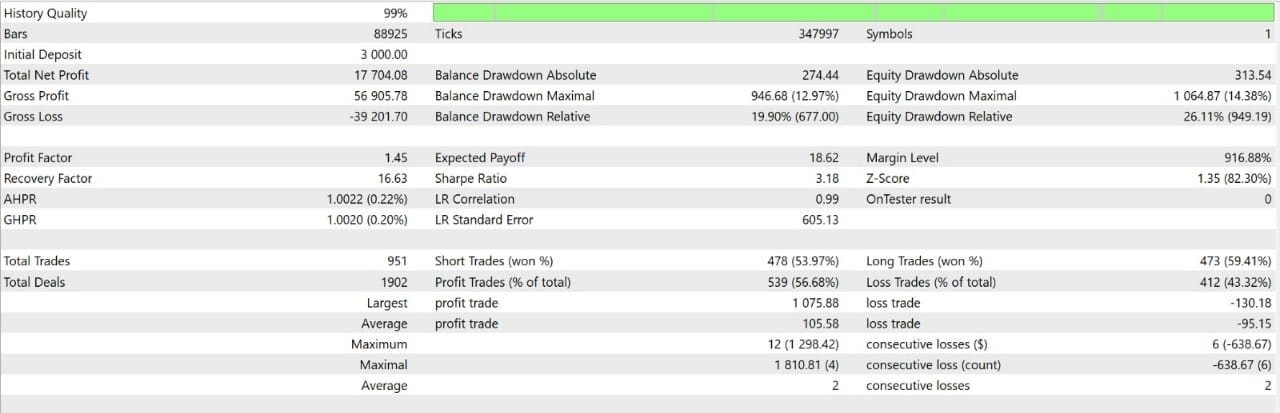Click the Total Trades value 951

(396, 261)
